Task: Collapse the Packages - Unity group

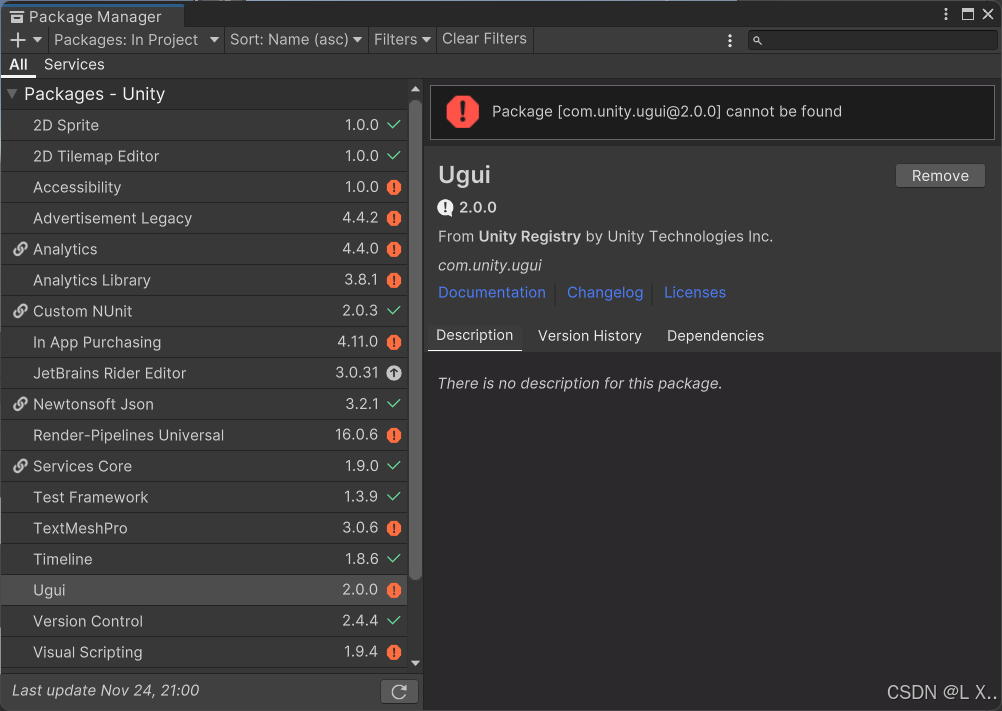Action: click(12, 94)
